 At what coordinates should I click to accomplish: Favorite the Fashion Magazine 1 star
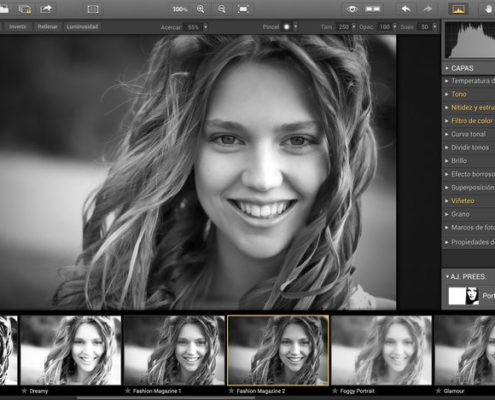(127, 391)
